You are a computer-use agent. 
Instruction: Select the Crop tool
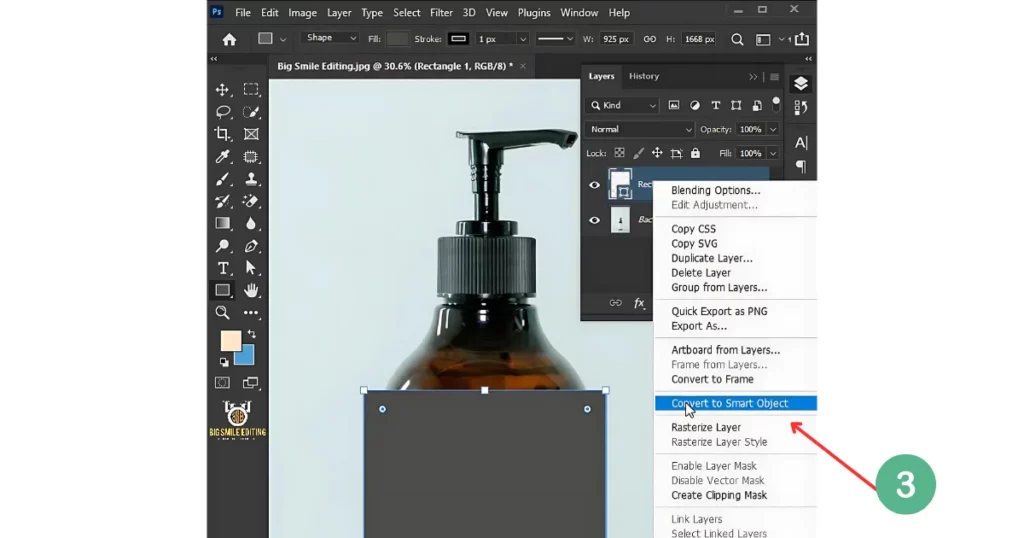(223, 134)
